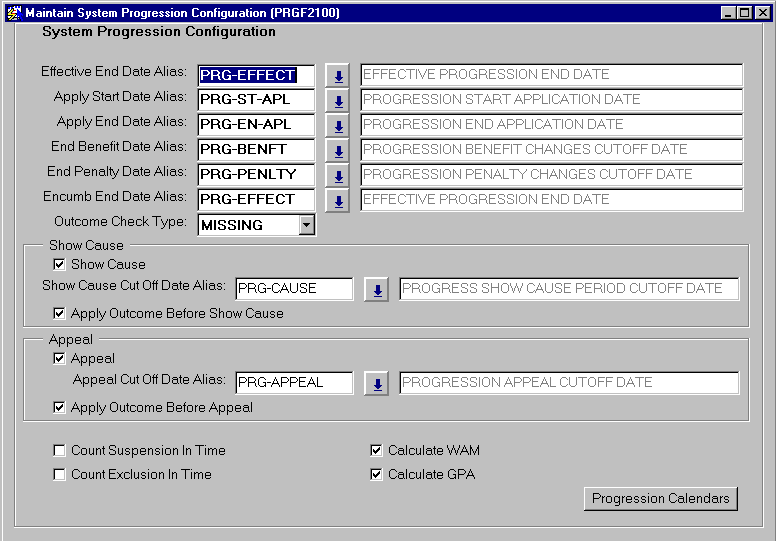Click the PRG-ST-APL alias input field
This screenshot has height=541, width=776.
(x=256, y=100)
